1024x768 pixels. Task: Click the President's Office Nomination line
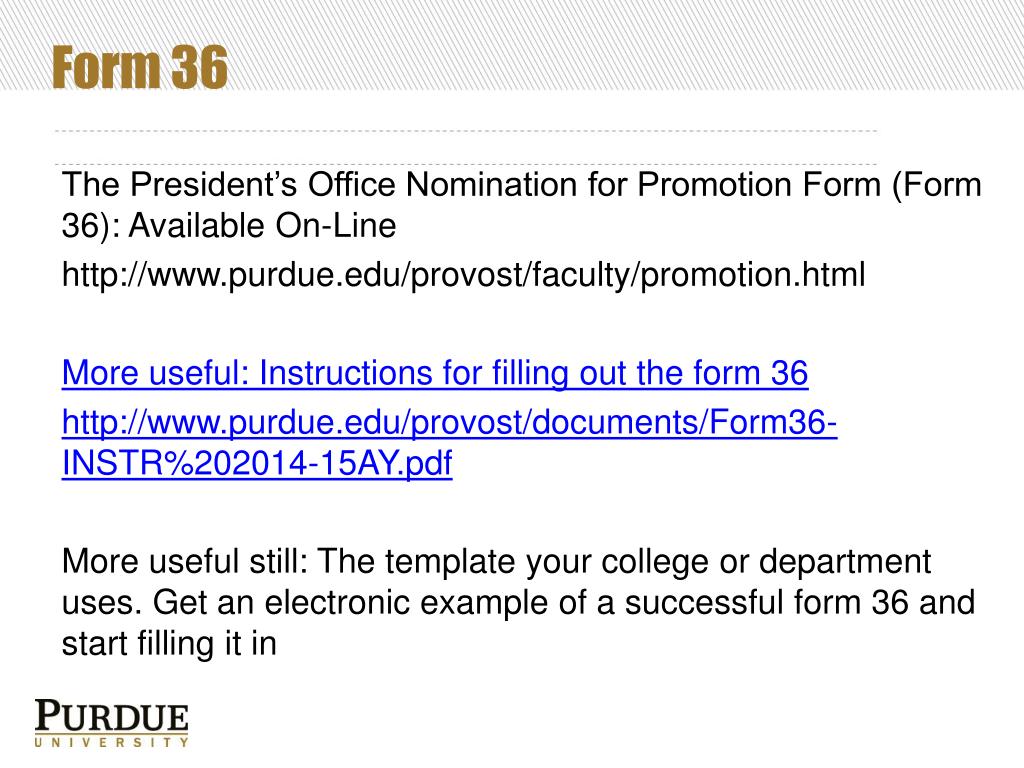click(522, 185)
